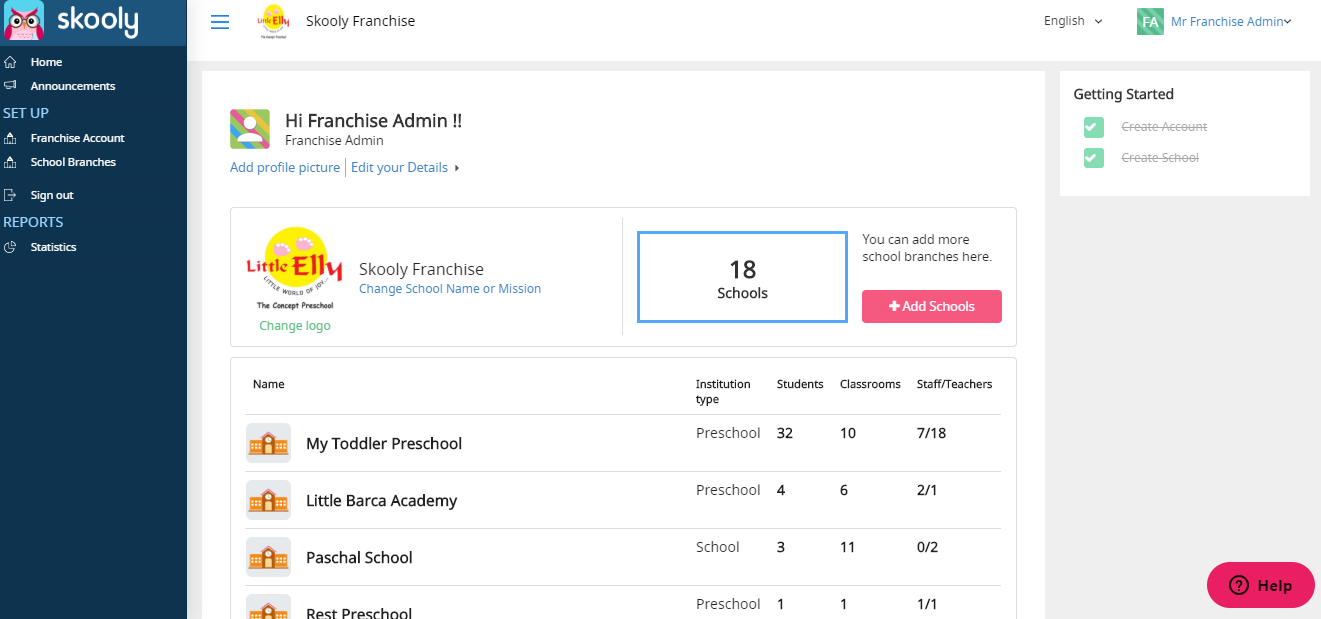
Task: Expand the Edit your Details arrow
Action: 457,168
